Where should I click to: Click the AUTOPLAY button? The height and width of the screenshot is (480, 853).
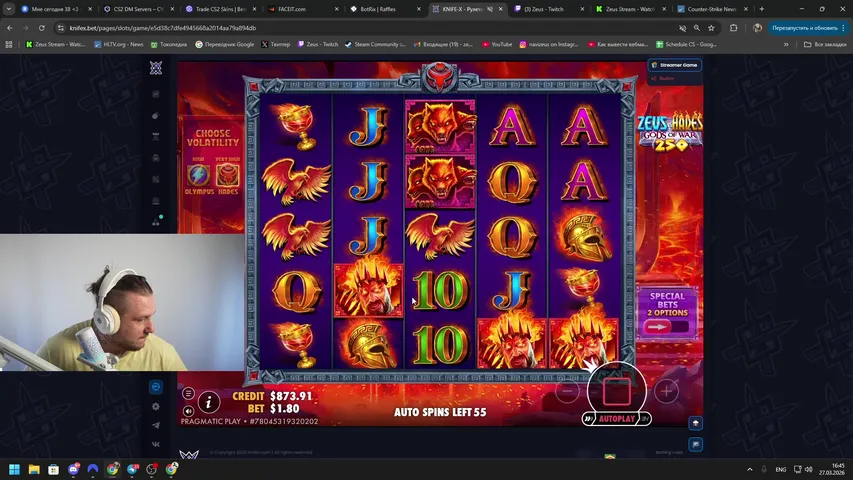coord(617,419)
